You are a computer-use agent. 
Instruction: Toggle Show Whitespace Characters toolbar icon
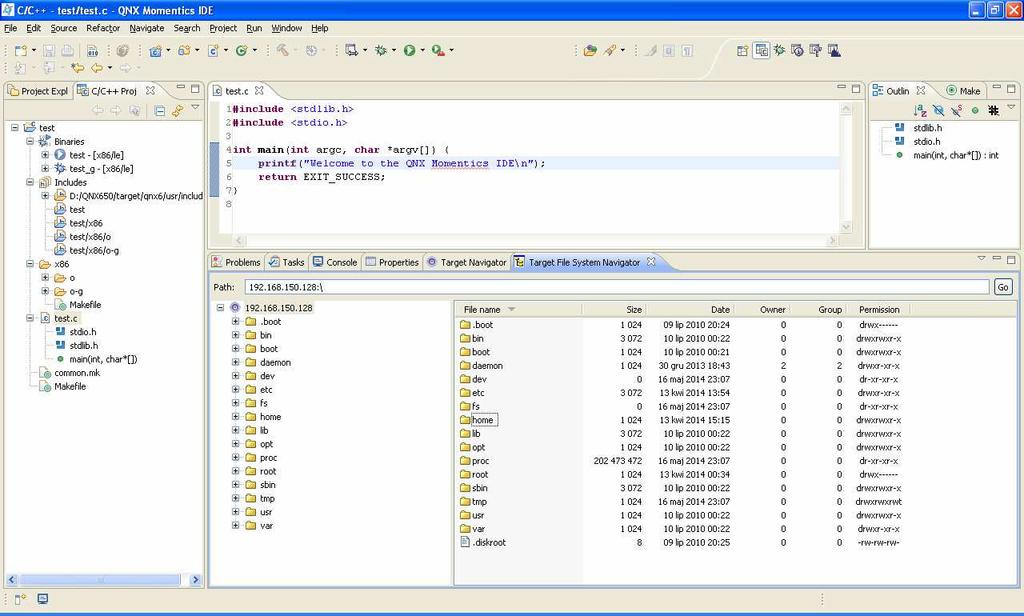click(x=687, y=50)
